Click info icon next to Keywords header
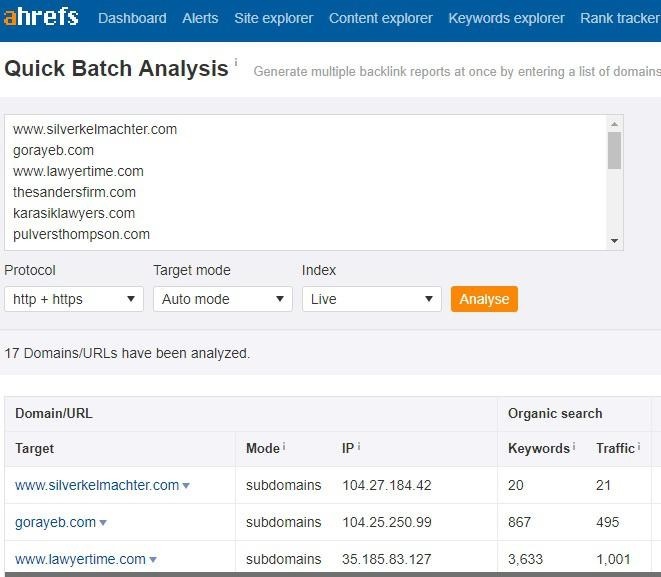Screen dimensions: 661x577 pos(574,446)
